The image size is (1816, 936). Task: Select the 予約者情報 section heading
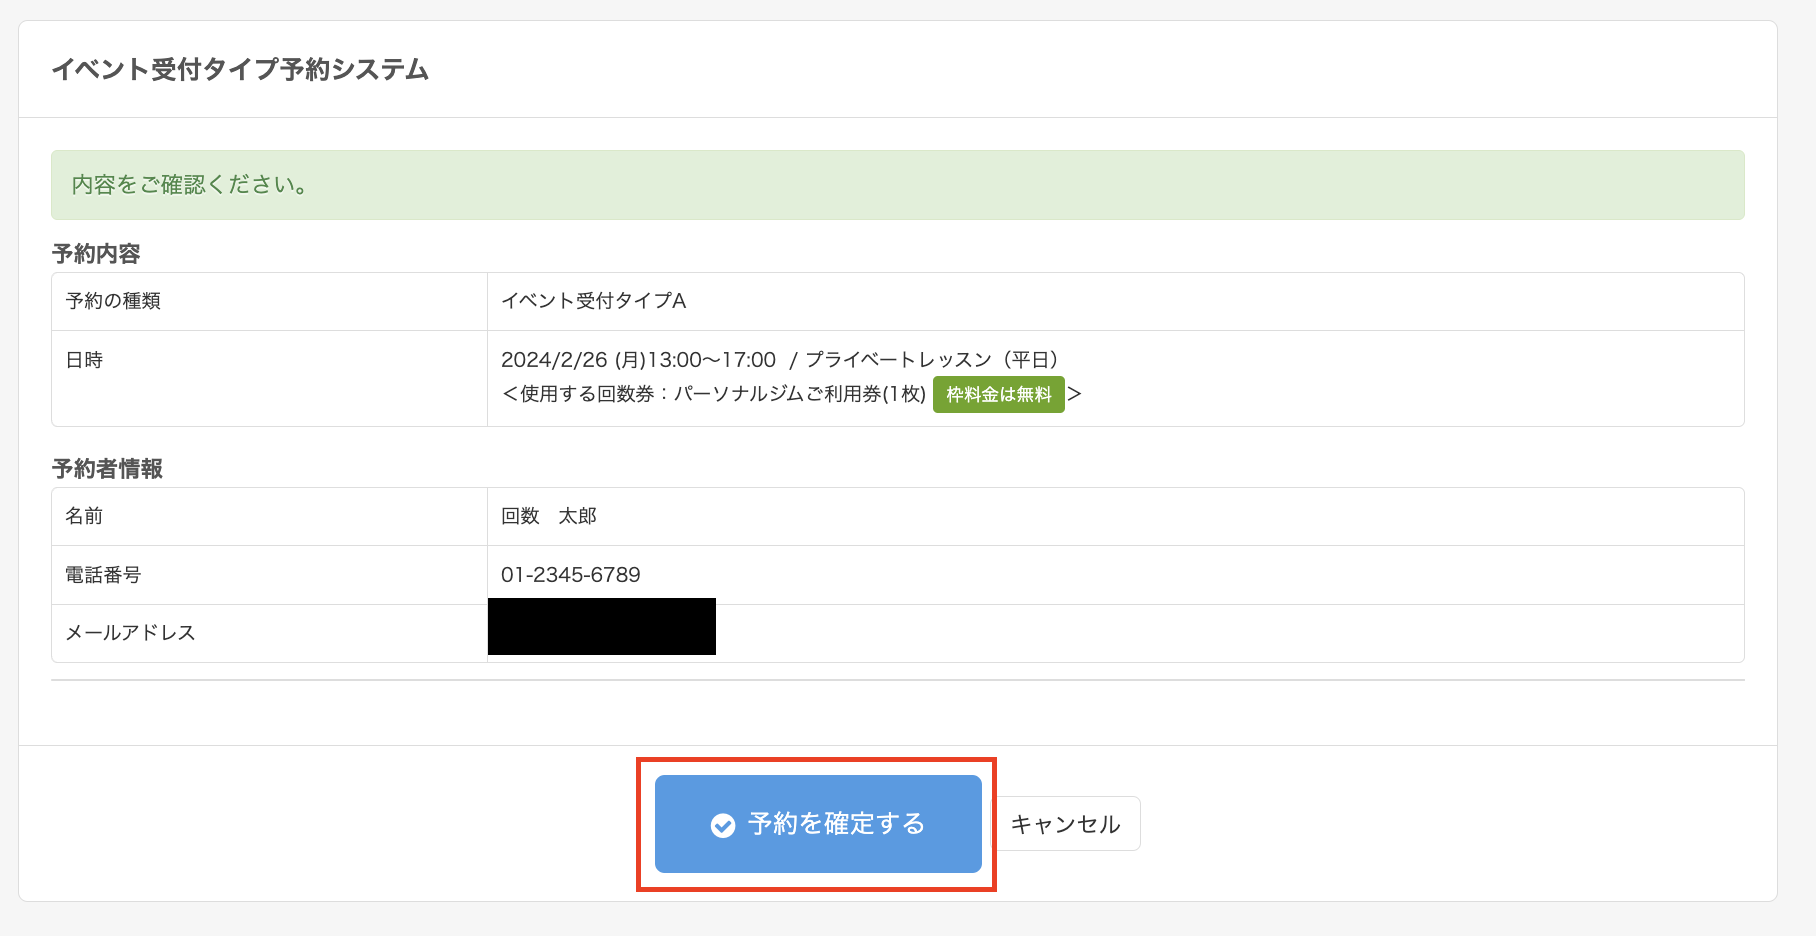pos(107,469)
